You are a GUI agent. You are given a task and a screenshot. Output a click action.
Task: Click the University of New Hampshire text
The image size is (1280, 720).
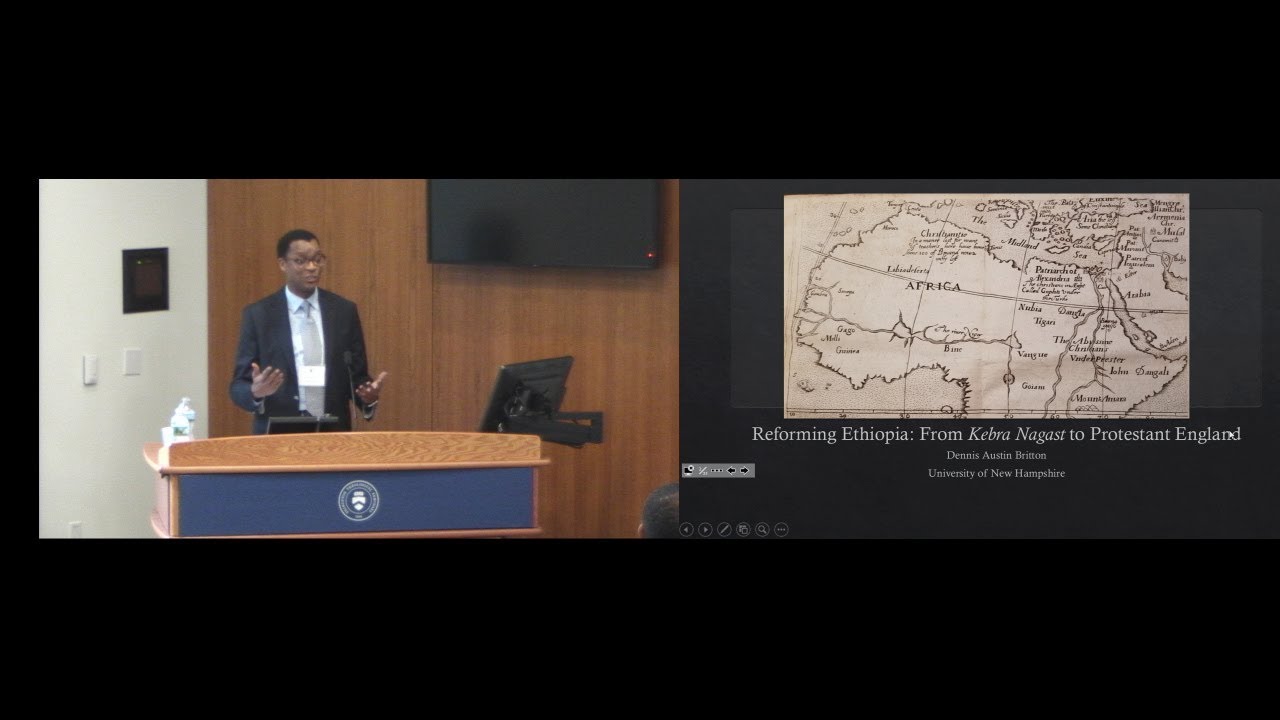(x=996, y=473)
